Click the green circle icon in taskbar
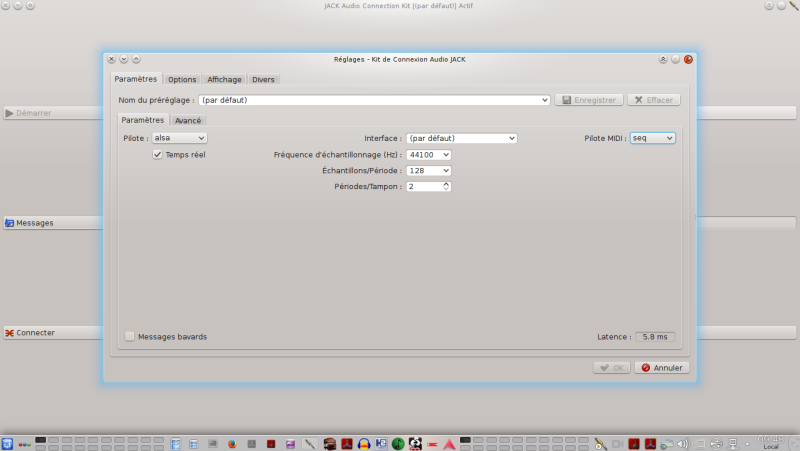 398,444
